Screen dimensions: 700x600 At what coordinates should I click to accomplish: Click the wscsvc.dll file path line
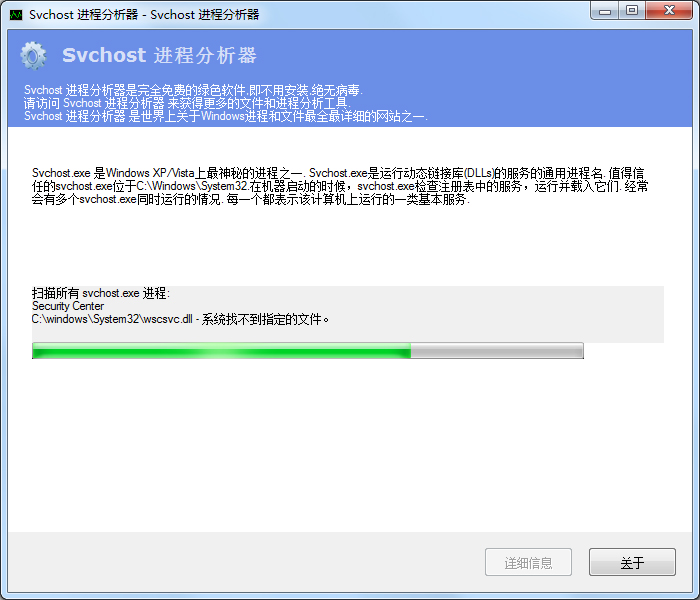click(180, 319)
